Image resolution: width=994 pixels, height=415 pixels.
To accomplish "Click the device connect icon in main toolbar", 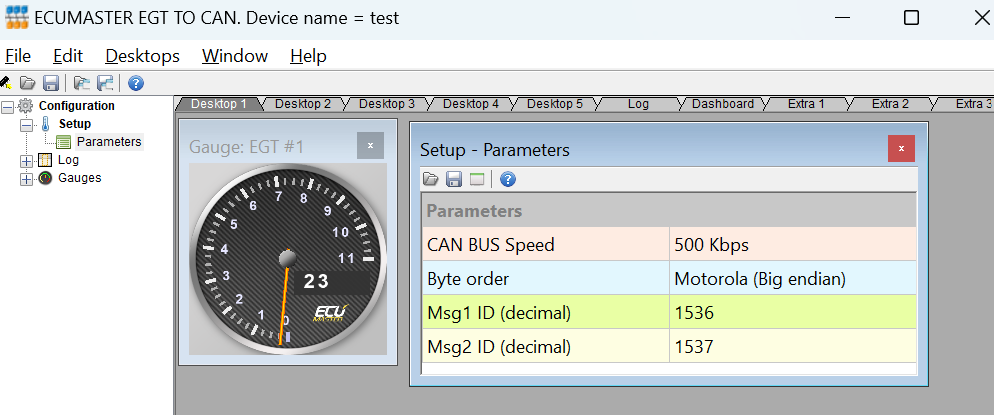I will (x=5, y=83).
